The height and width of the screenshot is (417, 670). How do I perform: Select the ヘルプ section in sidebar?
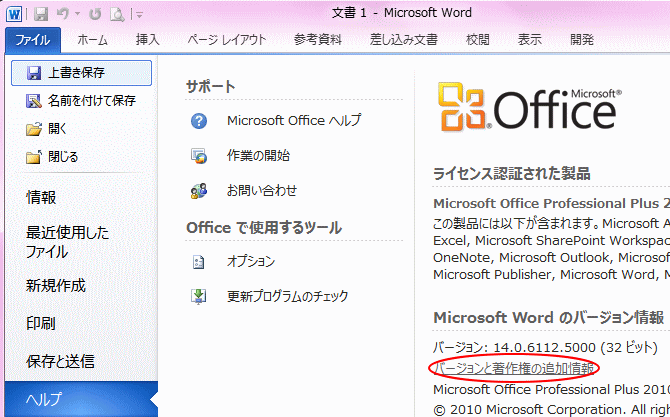[81, 399]
